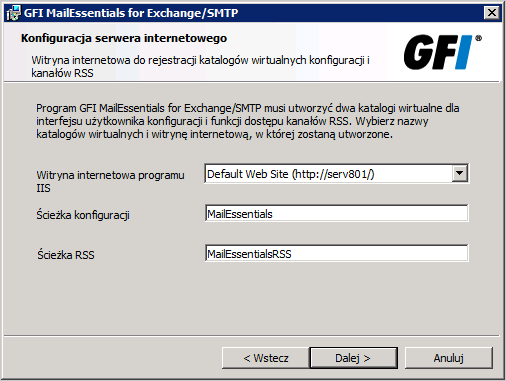Screen dimensions: 506x381
Task: Click the GFI logo
Action: [x=442, y=52]
